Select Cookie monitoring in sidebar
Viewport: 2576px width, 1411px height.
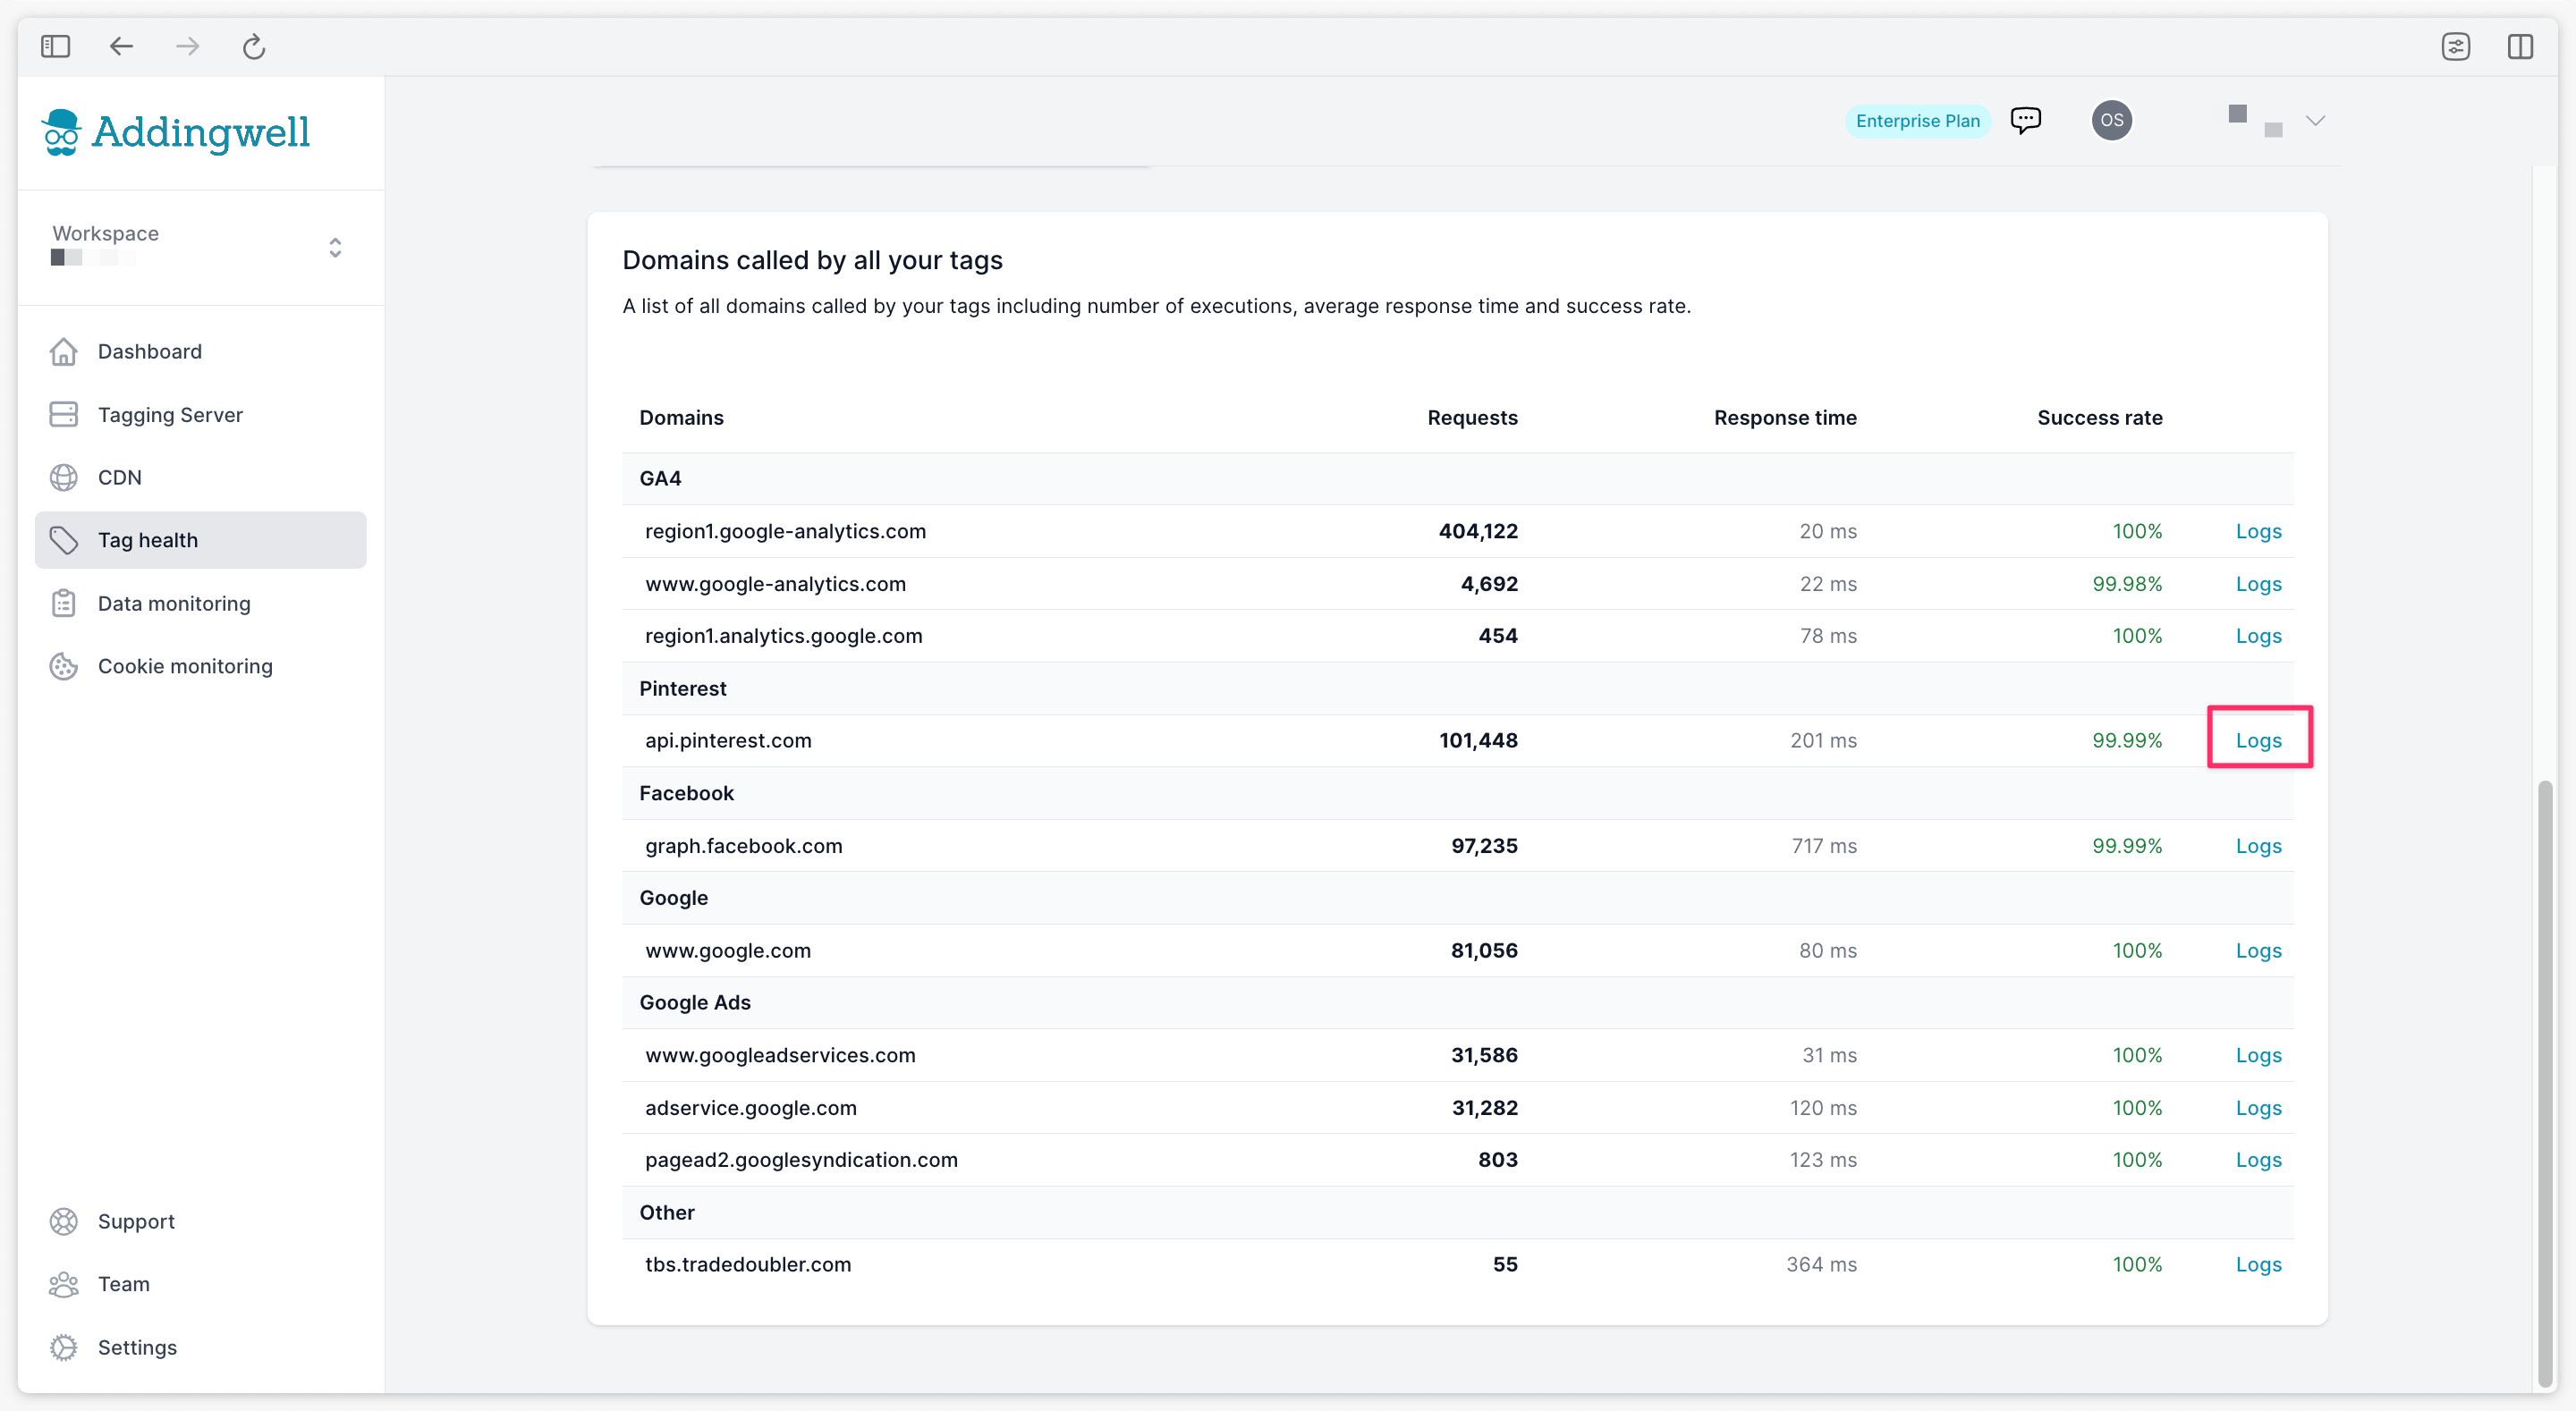coord(186,665)
